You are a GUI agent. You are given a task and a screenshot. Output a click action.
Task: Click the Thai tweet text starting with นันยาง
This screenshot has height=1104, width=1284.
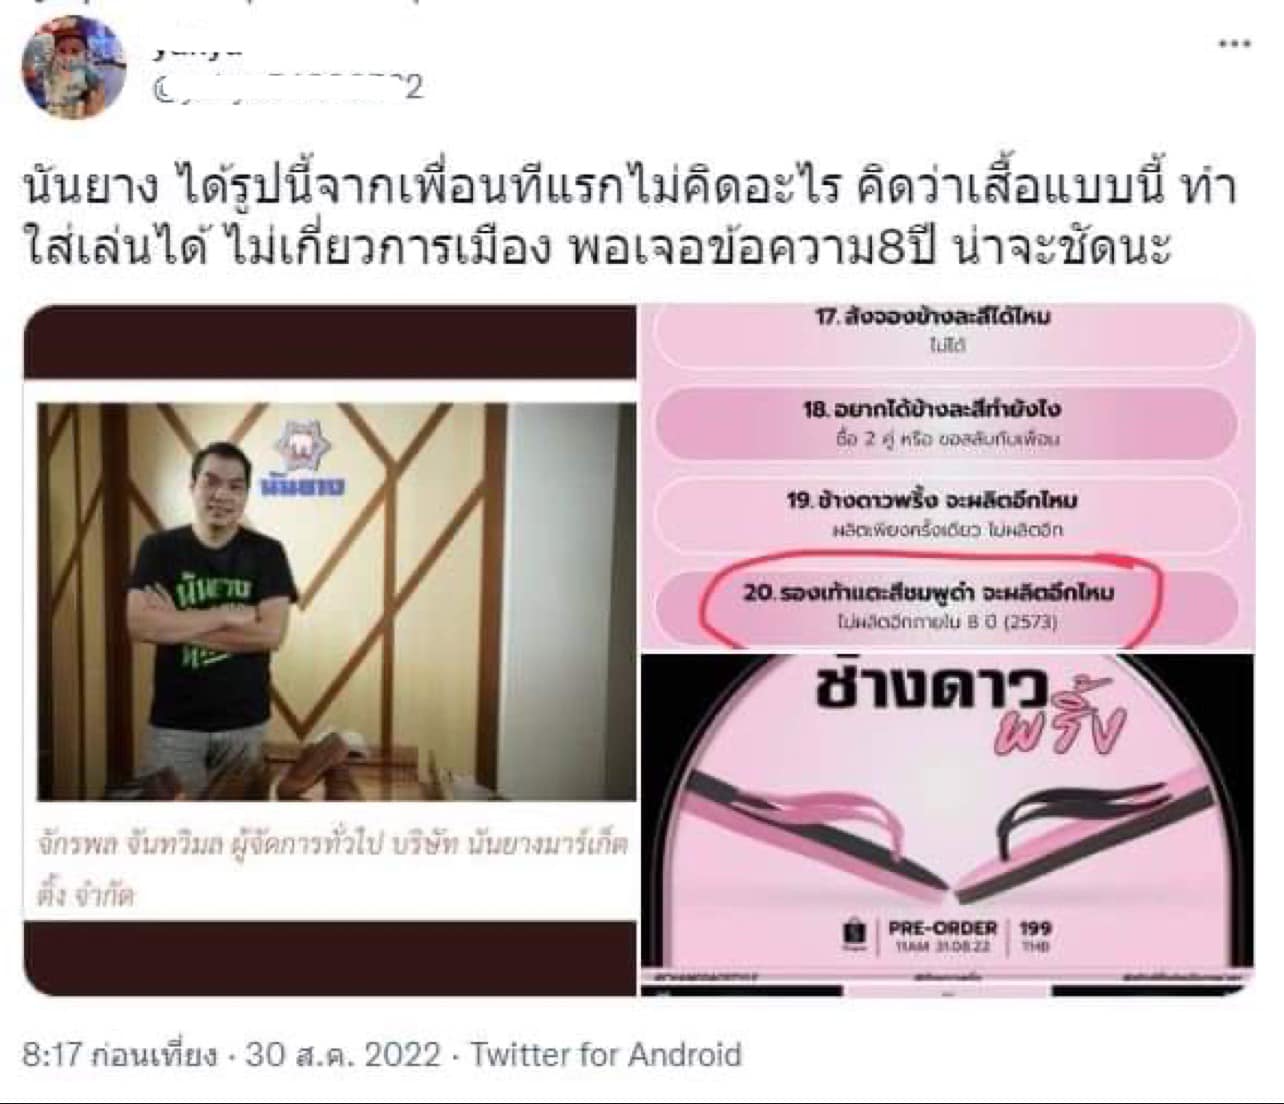[629, 217]
